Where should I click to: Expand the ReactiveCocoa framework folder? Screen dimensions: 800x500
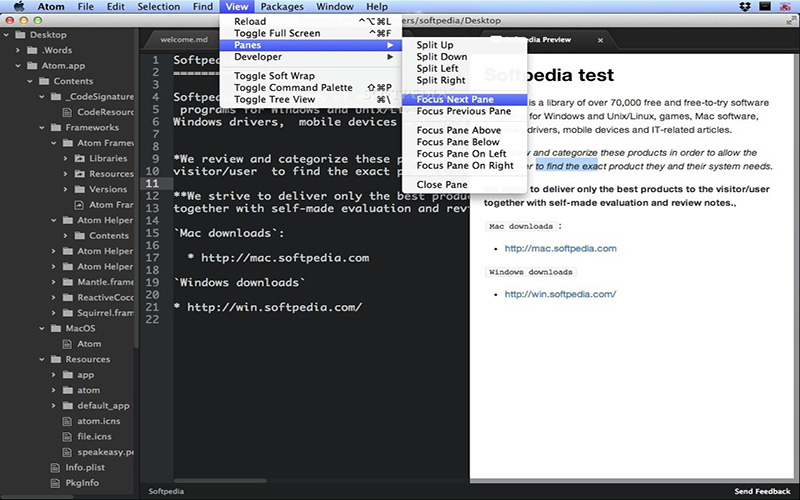coord(54,297)
